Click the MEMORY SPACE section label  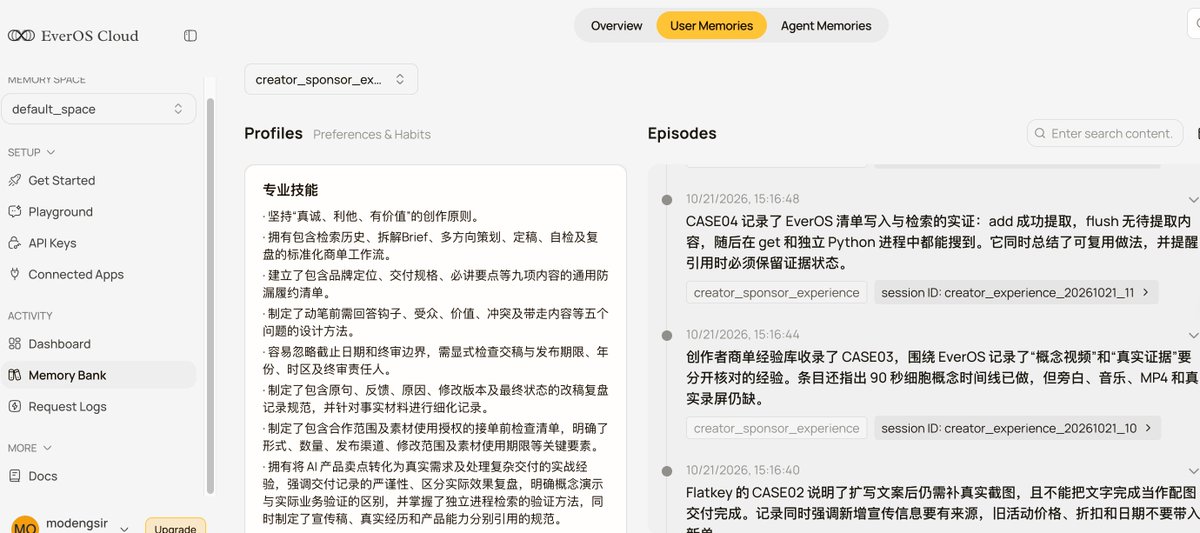[47, 80]
